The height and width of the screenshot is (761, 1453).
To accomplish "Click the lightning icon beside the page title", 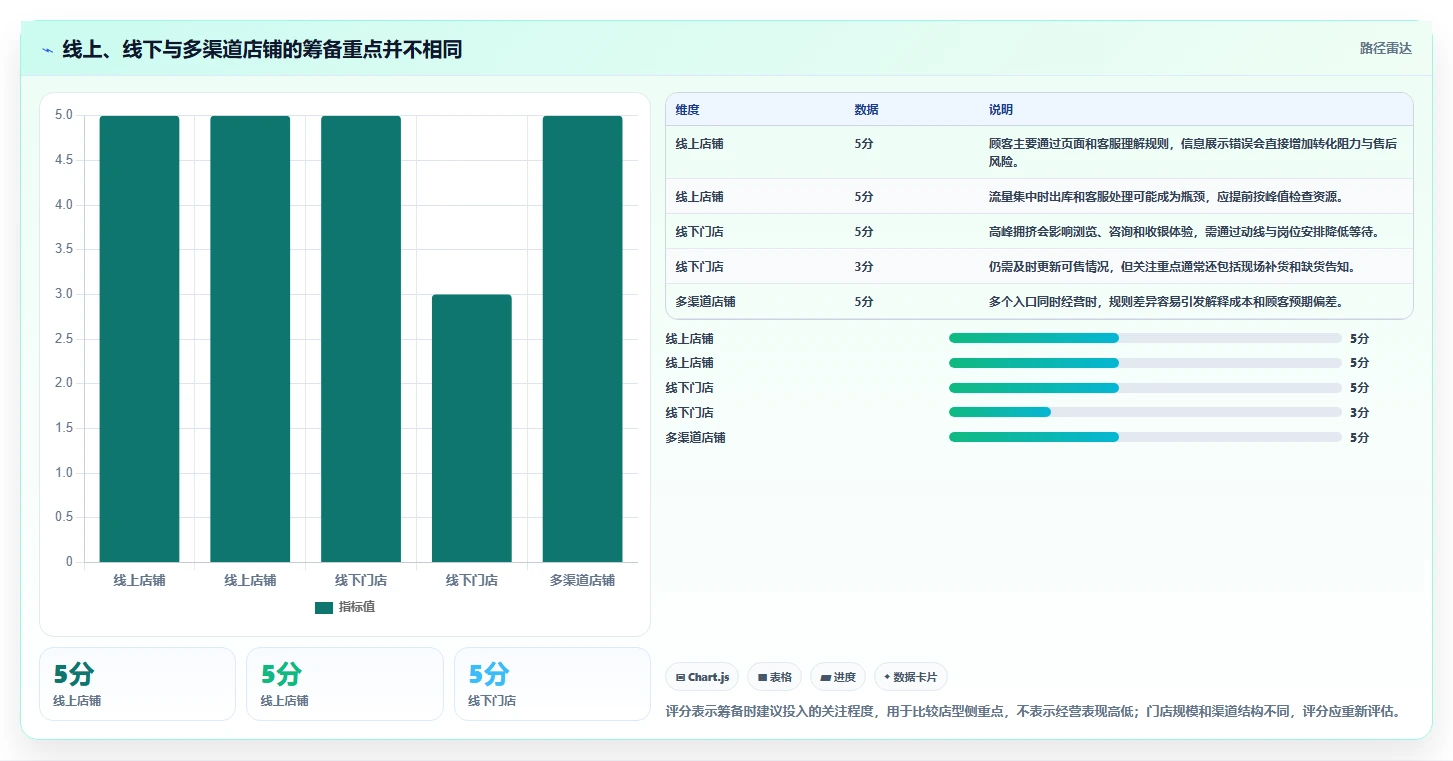I will coord(48,50).
